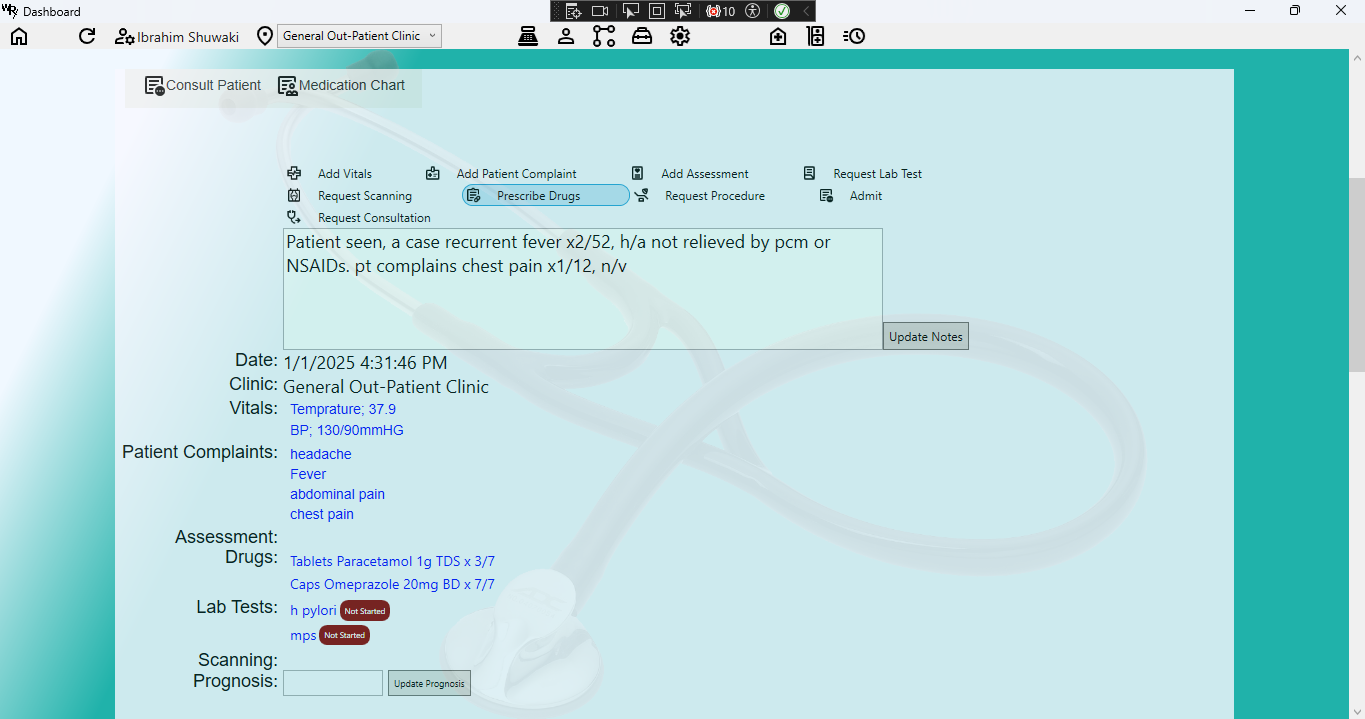Click in the Prognosis input field
Screen dimensions: 1365x719
333,683
